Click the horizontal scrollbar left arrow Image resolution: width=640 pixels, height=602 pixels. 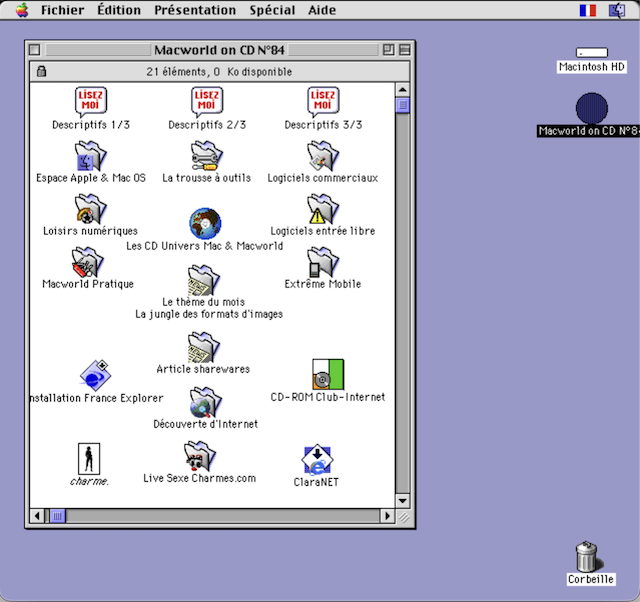pos(37,516)
